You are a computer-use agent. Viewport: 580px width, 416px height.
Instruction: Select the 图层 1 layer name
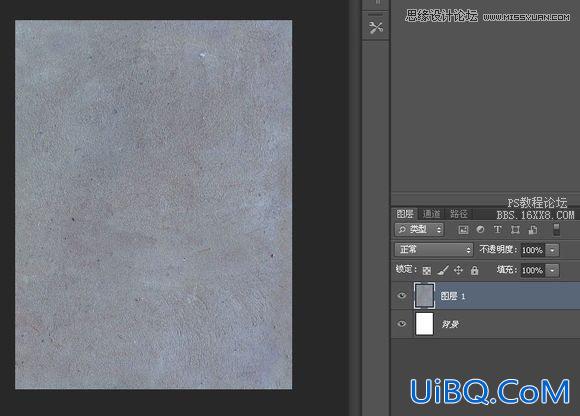(x=453, y=296)
